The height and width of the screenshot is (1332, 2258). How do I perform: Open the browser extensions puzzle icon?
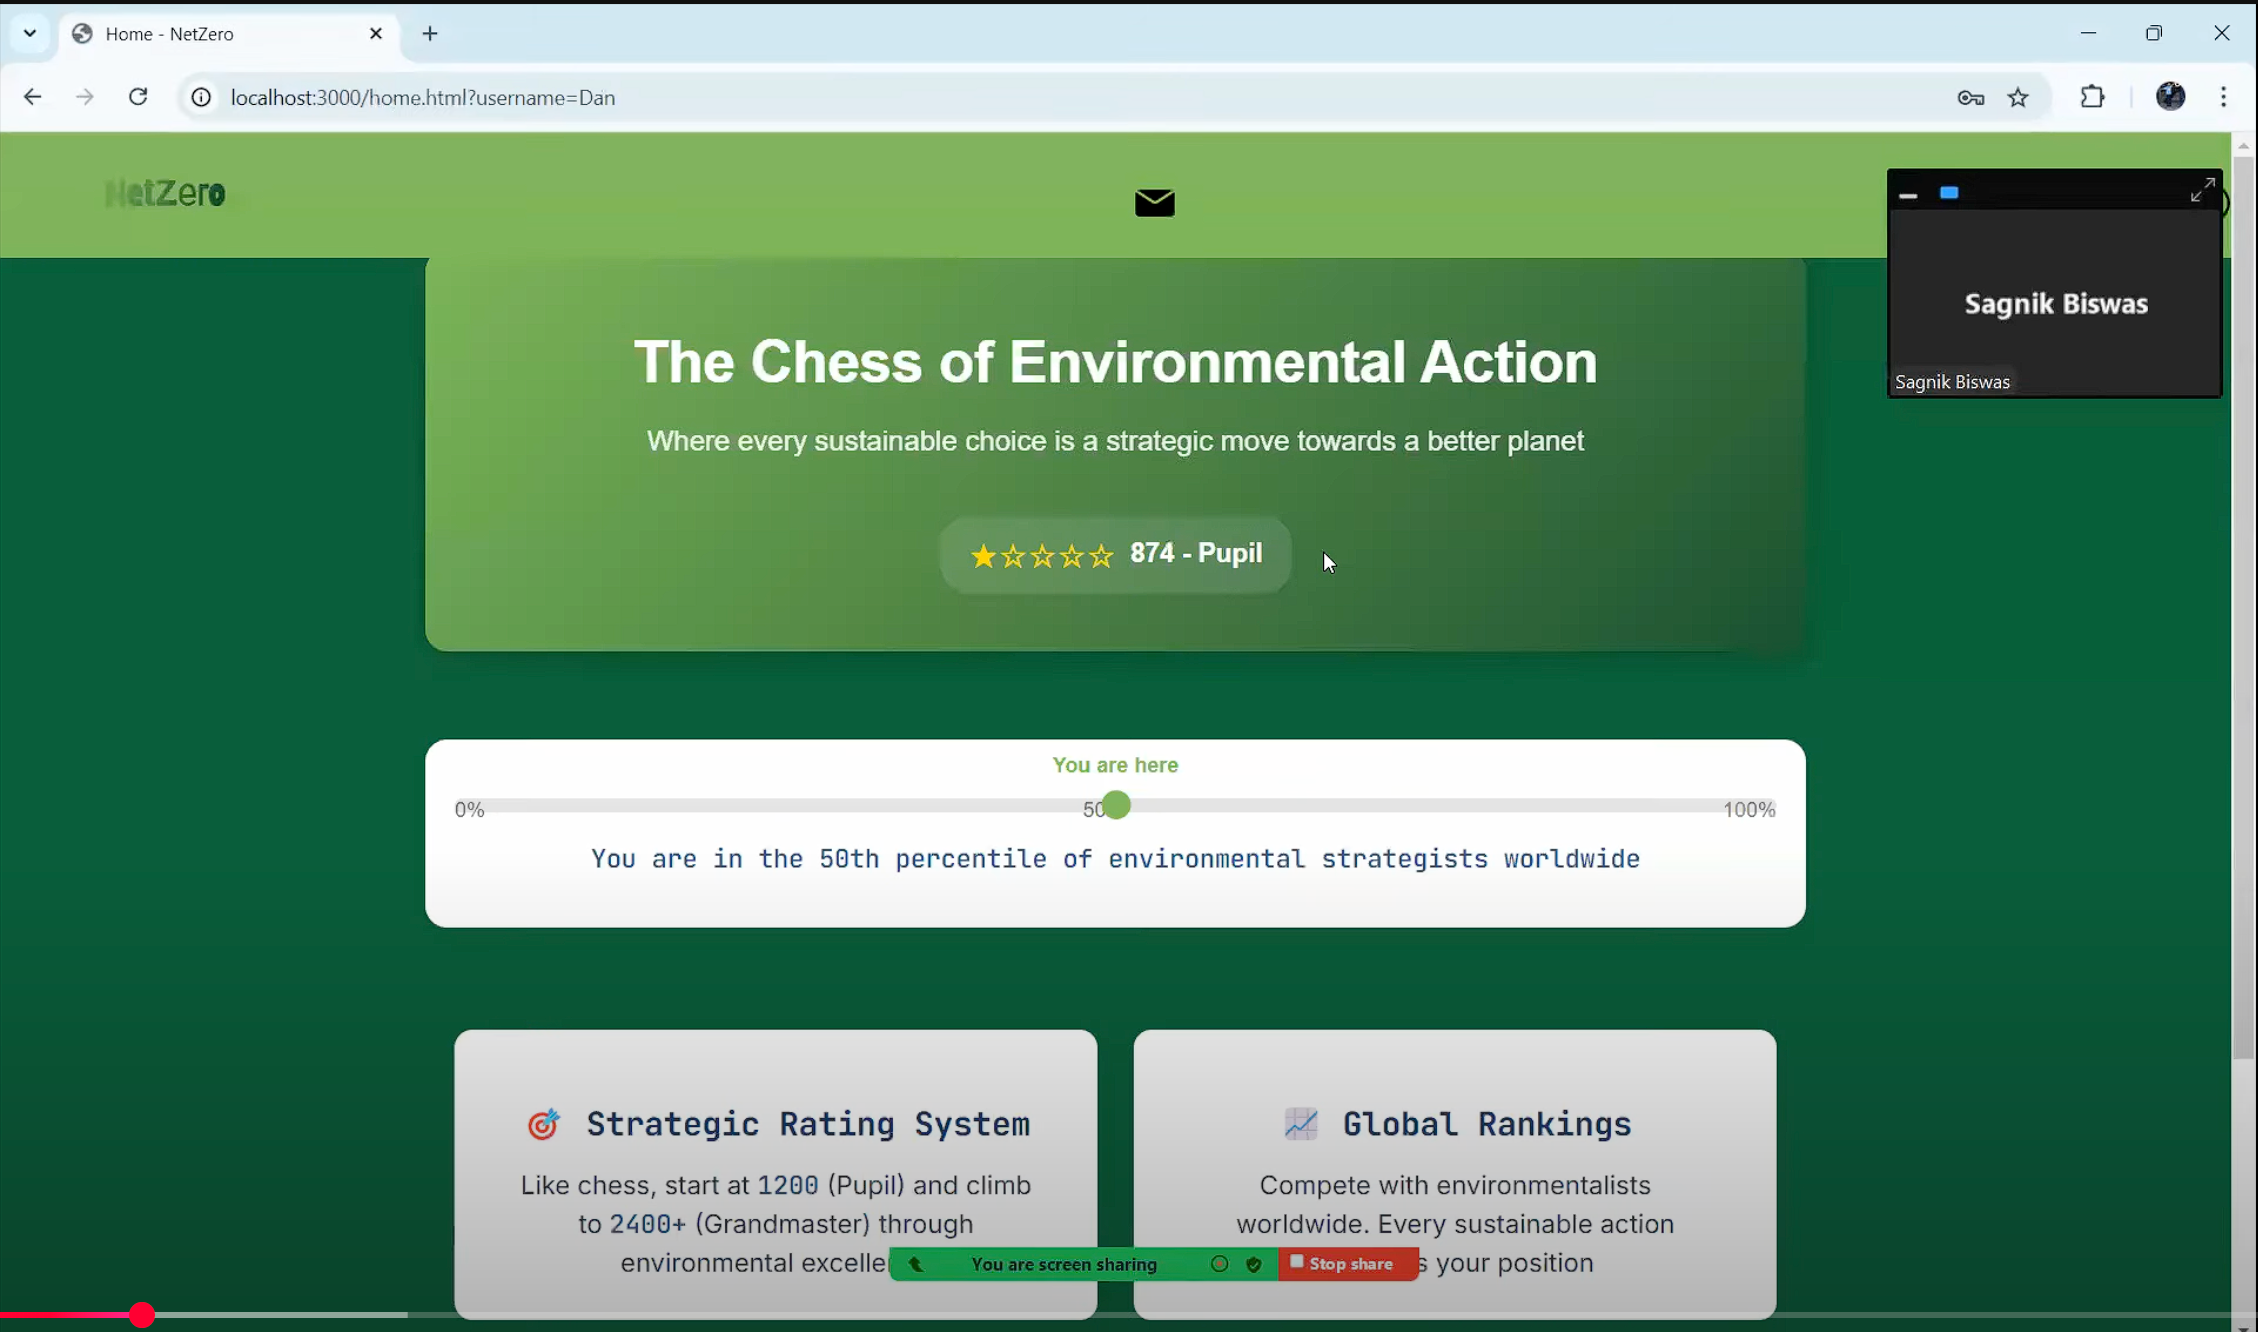tap(2092, 97)
